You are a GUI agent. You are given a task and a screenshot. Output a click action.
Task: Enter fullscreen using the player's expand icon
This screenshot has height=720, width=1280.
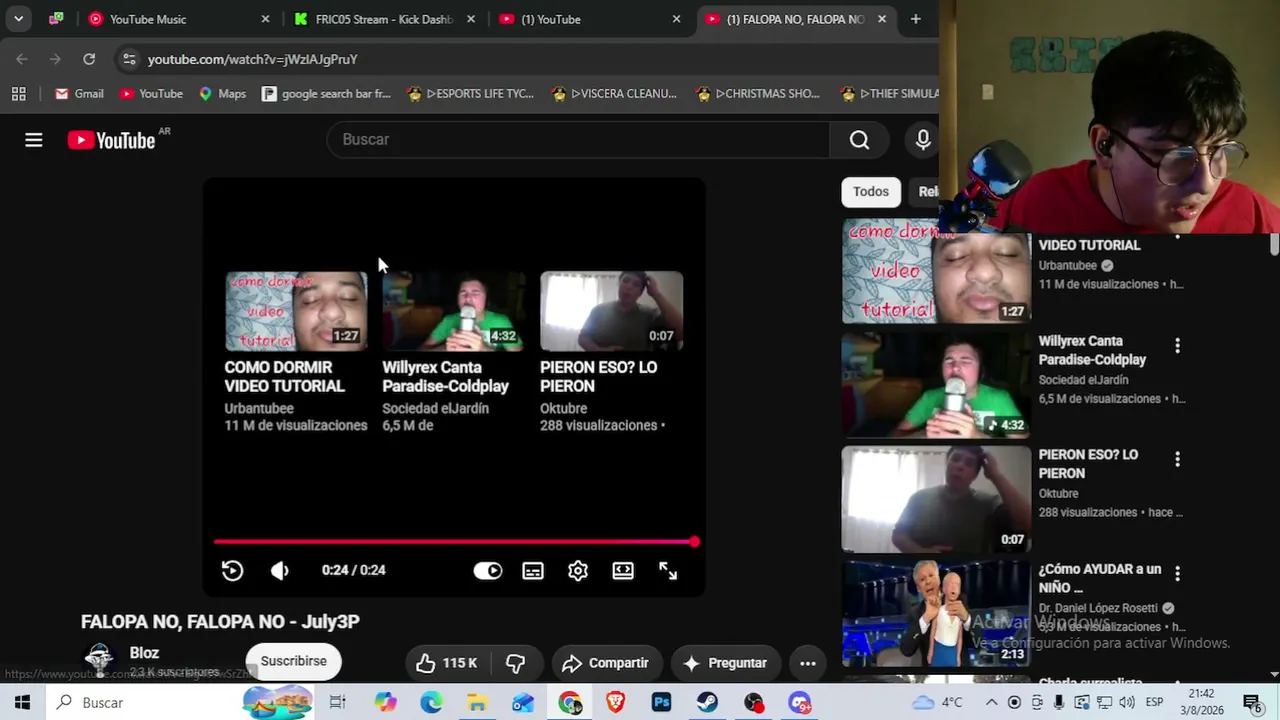click(x=668, y=571)
